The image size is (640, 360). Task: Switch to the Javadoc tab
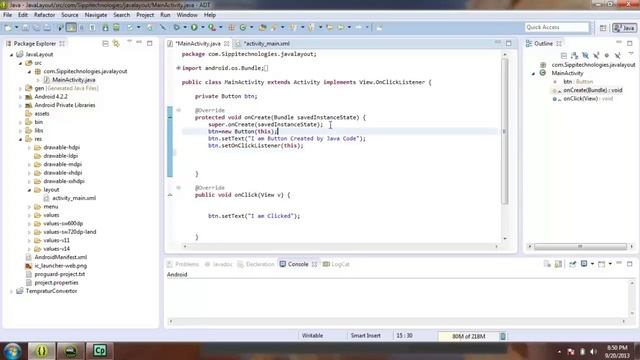coord(218,264)
